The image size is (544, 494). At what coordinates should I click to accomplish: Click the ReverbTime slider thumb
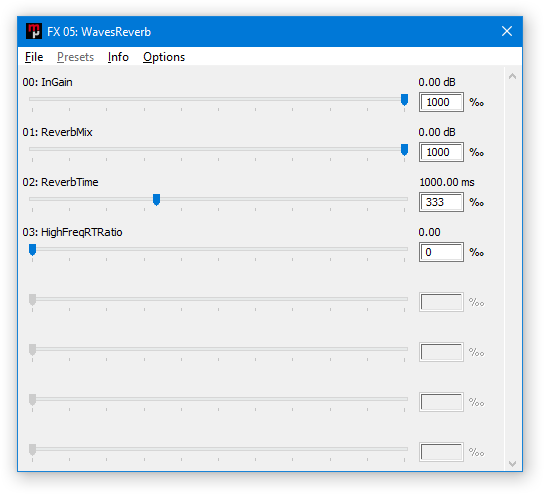[156, 200]
